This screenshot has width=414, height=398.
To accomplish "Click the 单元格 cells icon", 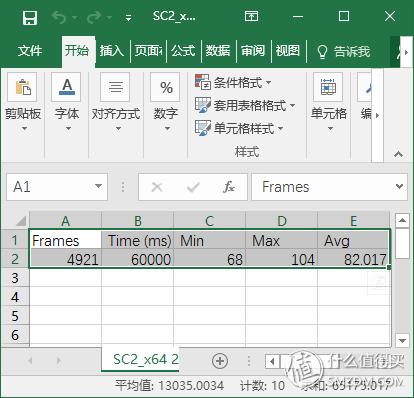I will [328, 87].
